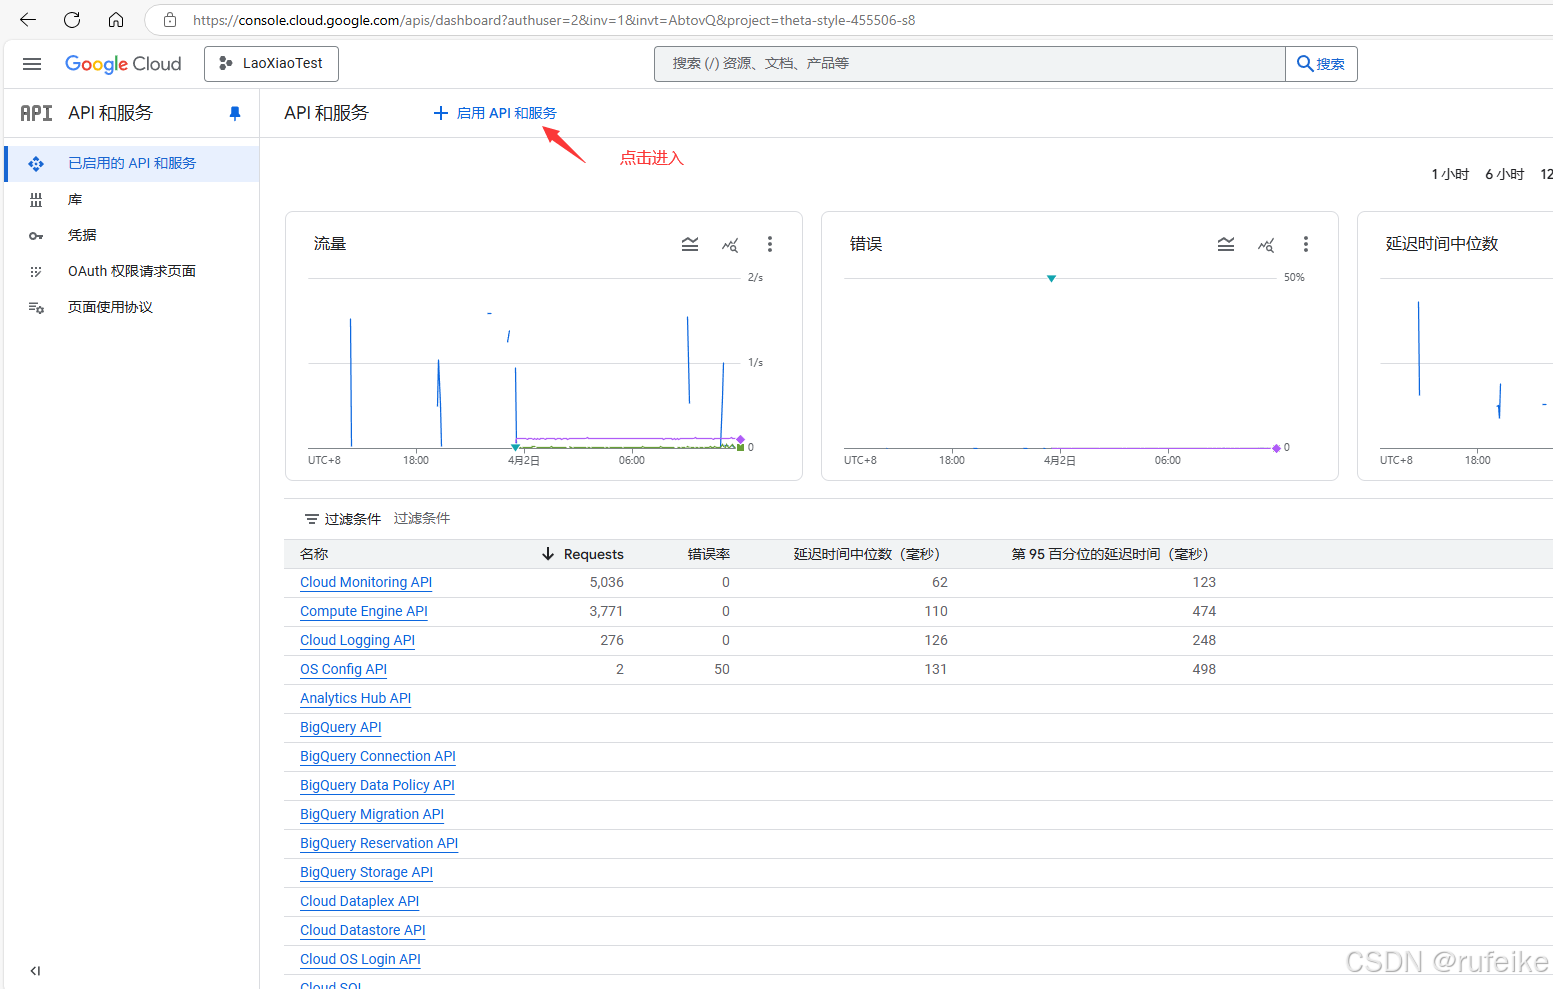Toggle legend icon on 流量 chart
The height and width of the screenshot is (989, 1553).
690,244
